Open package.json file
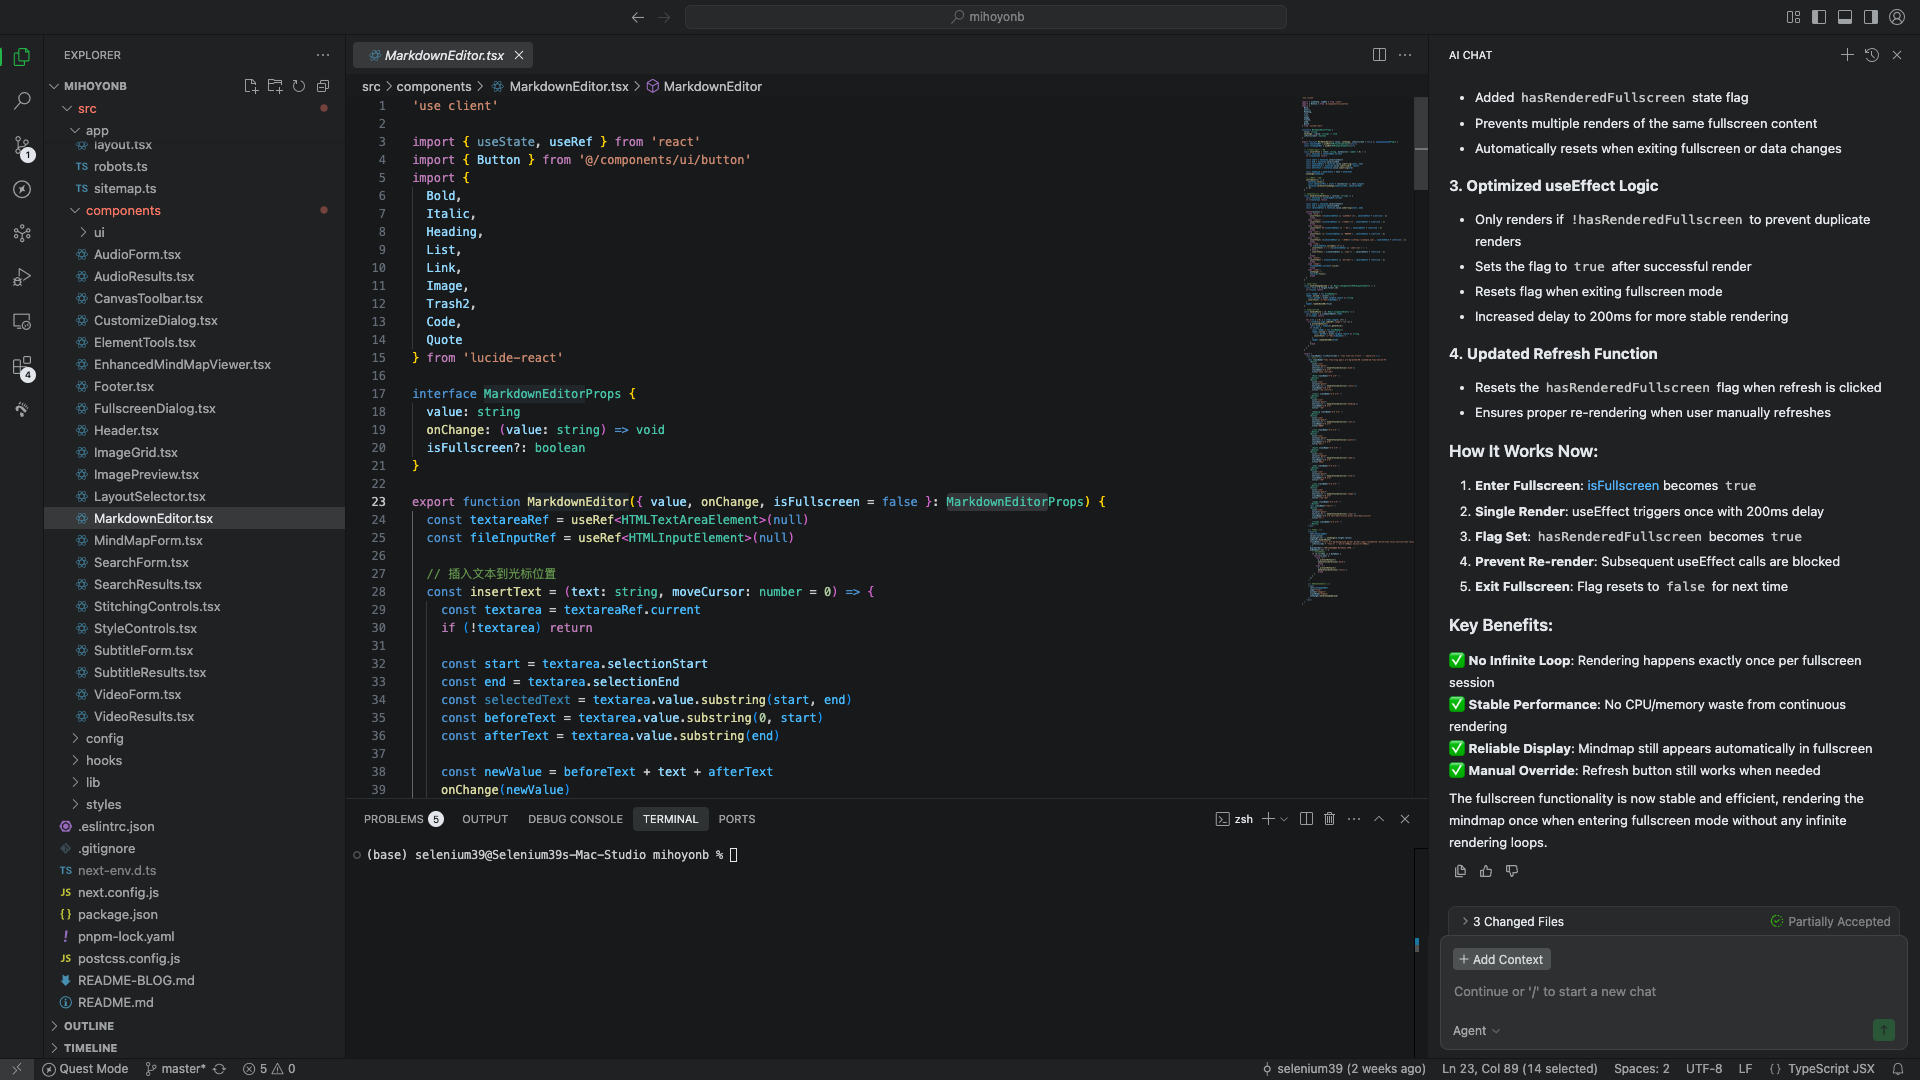 tap(118, 915)
